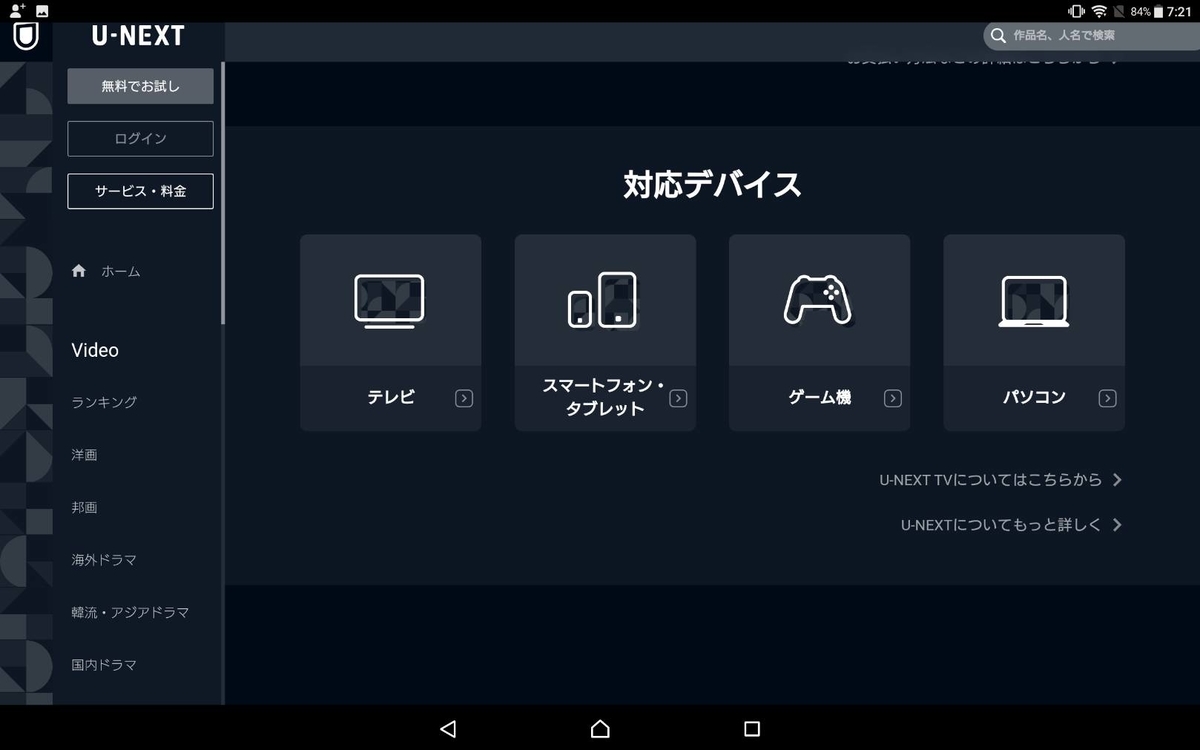1200x750 pixels.
Task: Tap the image notification icon
Action: [42, 11]
